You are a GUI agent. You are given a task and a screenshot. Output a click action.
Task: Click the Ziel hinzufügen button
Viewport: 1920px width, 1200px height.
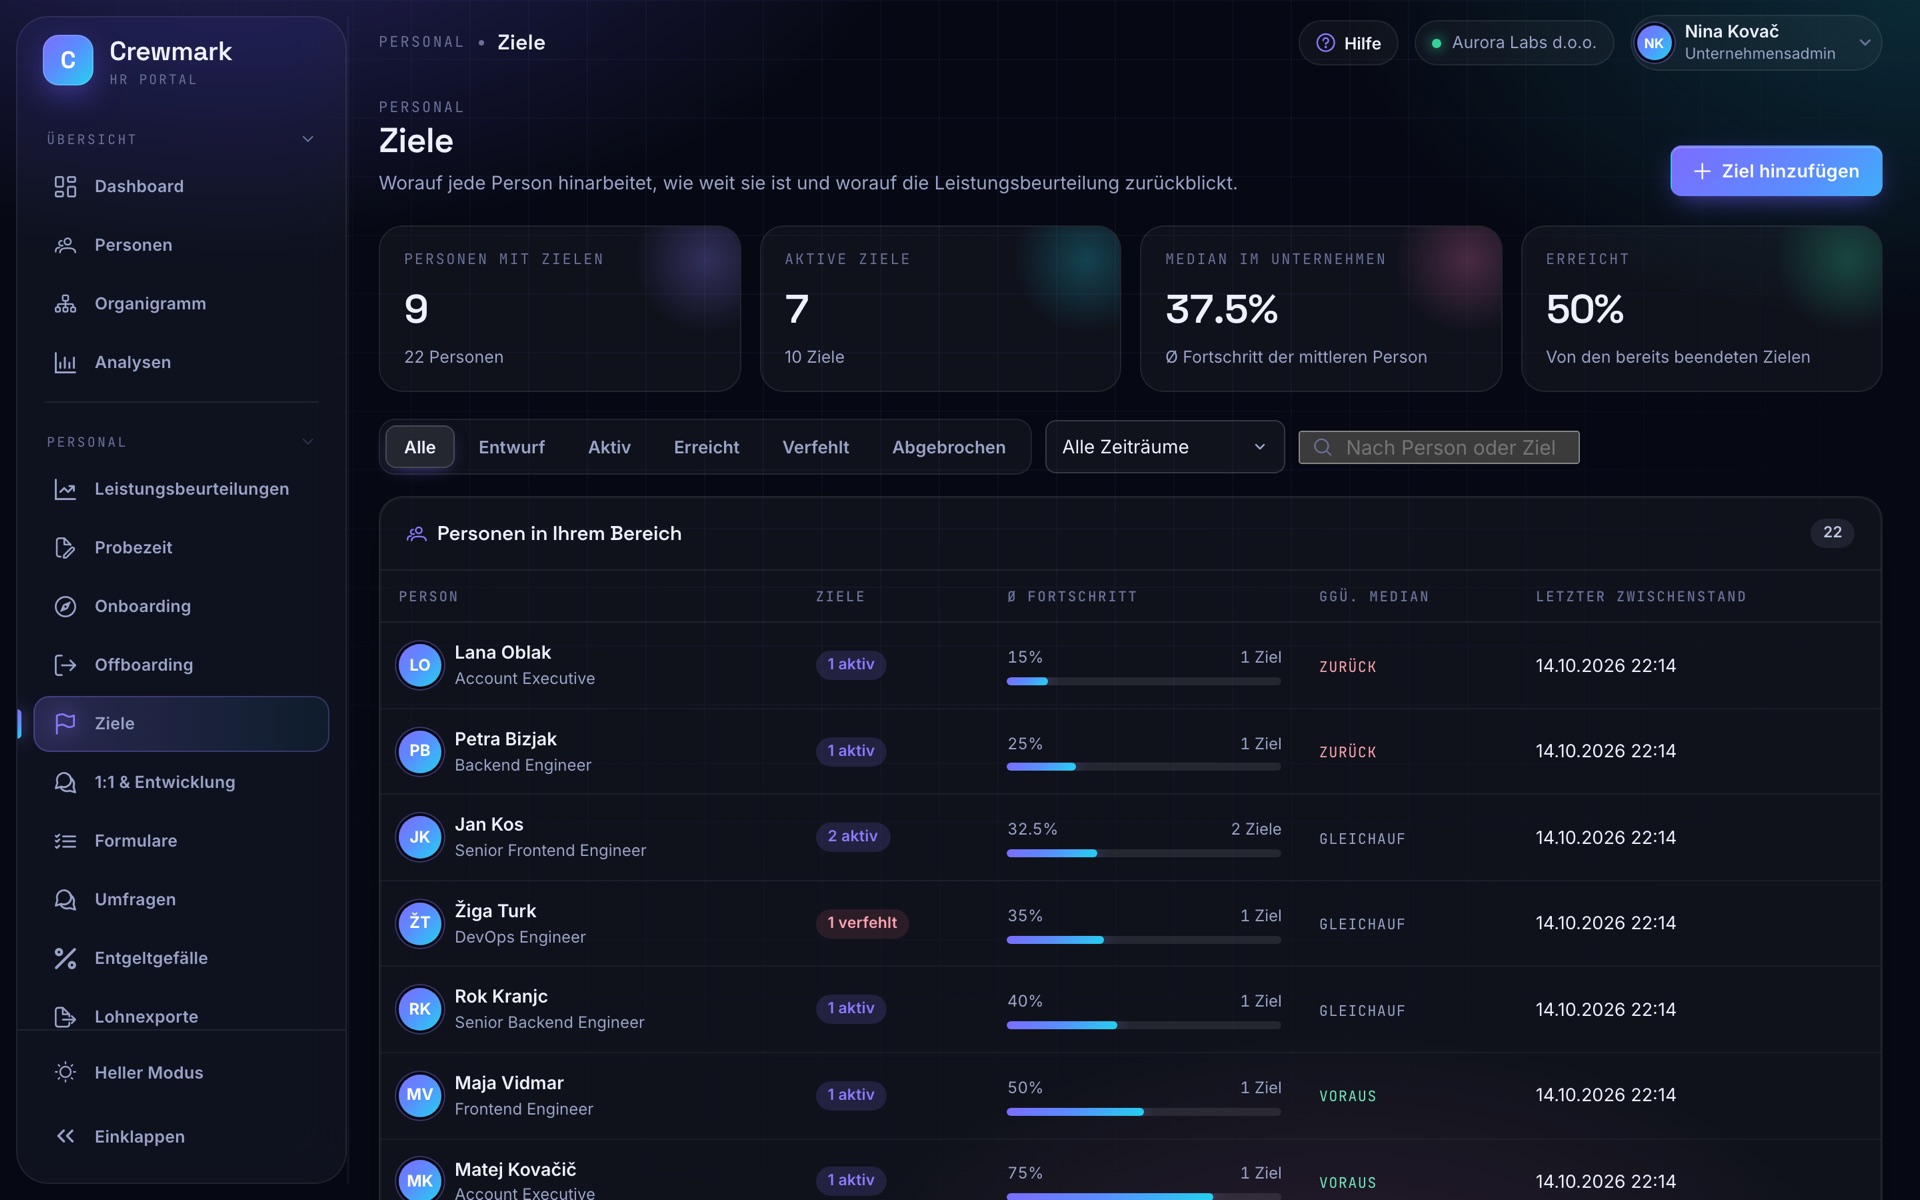click(1776, 171)
